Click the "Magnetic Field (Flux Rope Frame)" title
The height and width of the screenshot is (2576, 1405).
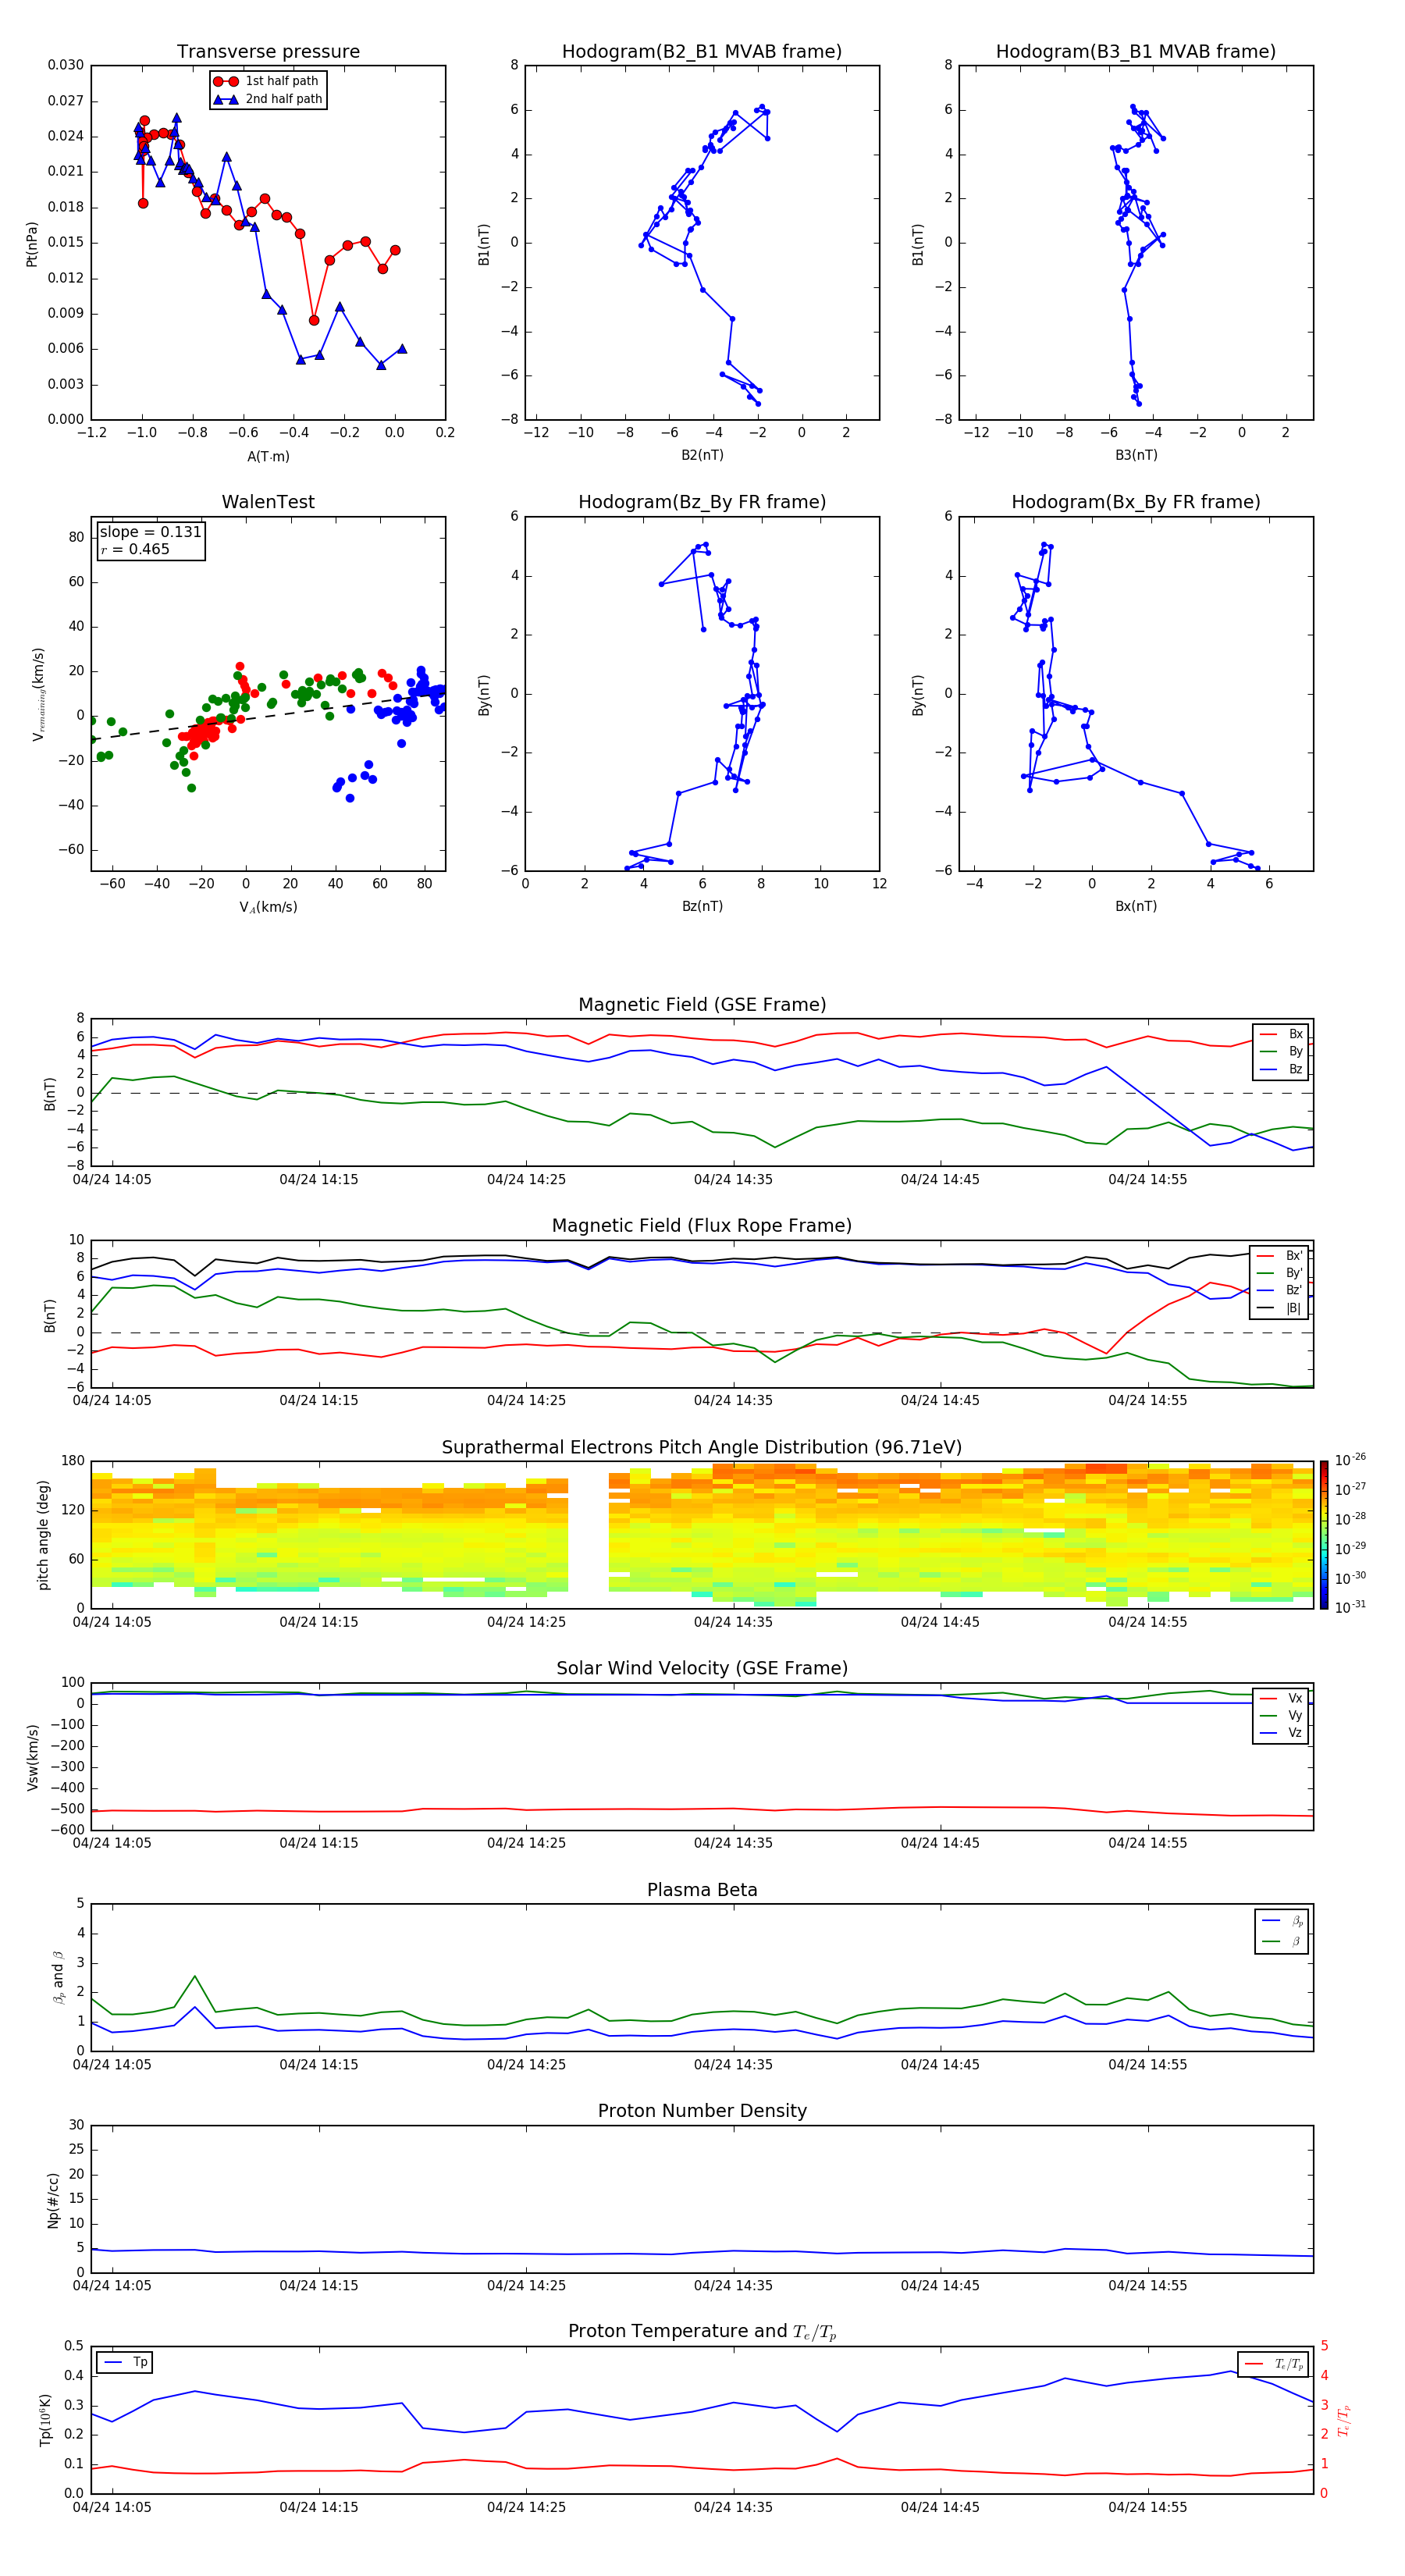click(x=702, y=1226)
